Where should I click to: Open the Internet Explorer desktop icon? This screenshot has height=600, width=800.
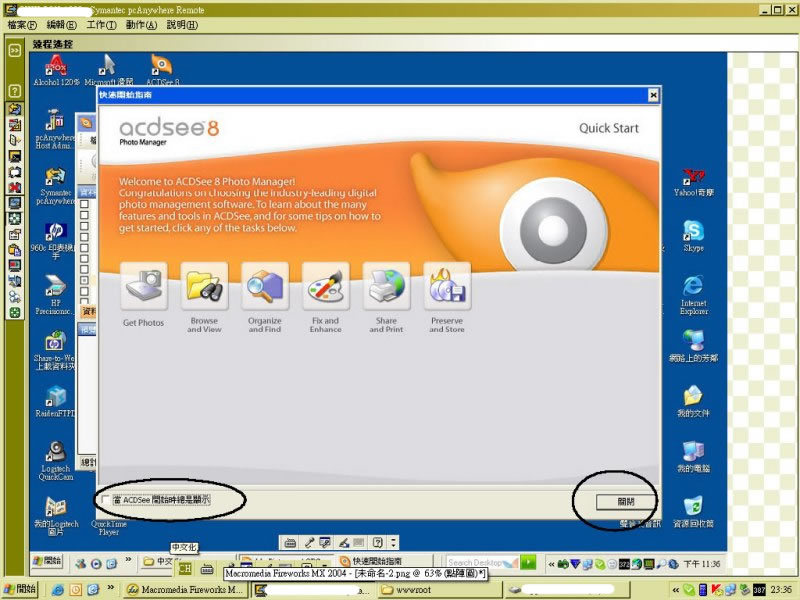pos(693,295)
